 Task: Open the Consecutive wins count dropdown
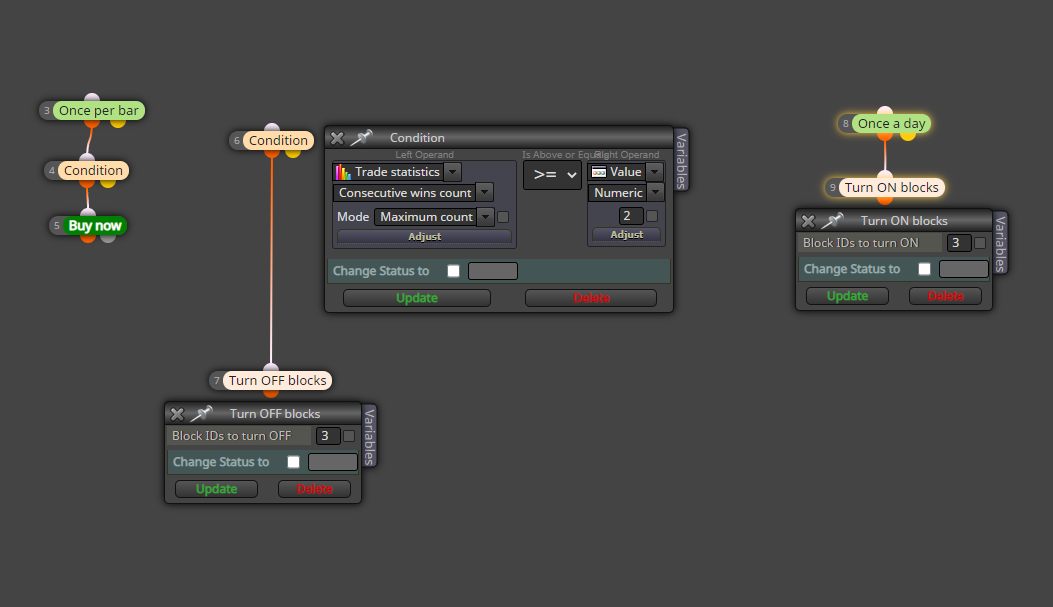485,193
